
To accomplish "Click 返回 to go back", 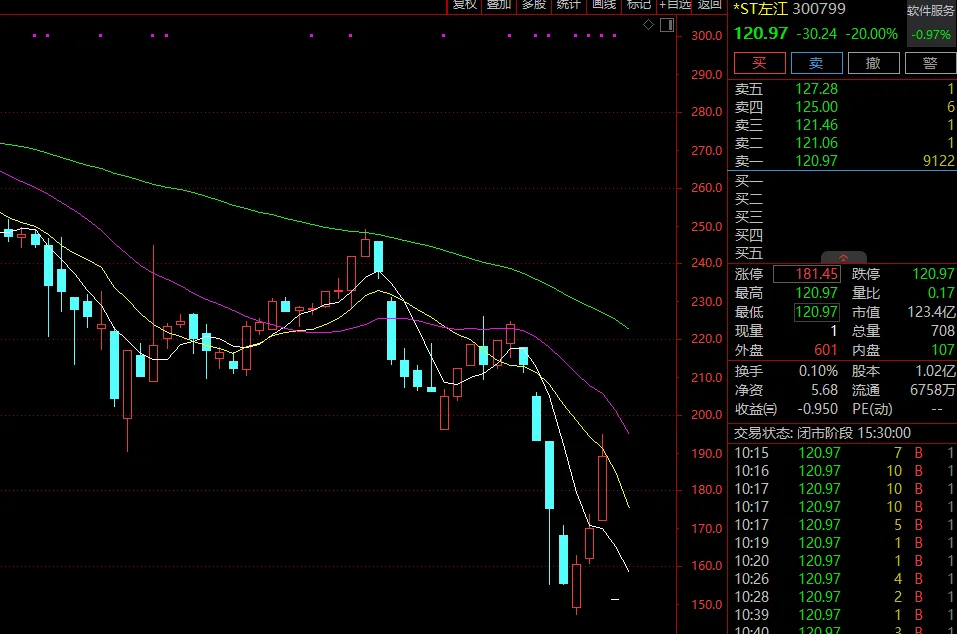I will [x=709, y=5].
